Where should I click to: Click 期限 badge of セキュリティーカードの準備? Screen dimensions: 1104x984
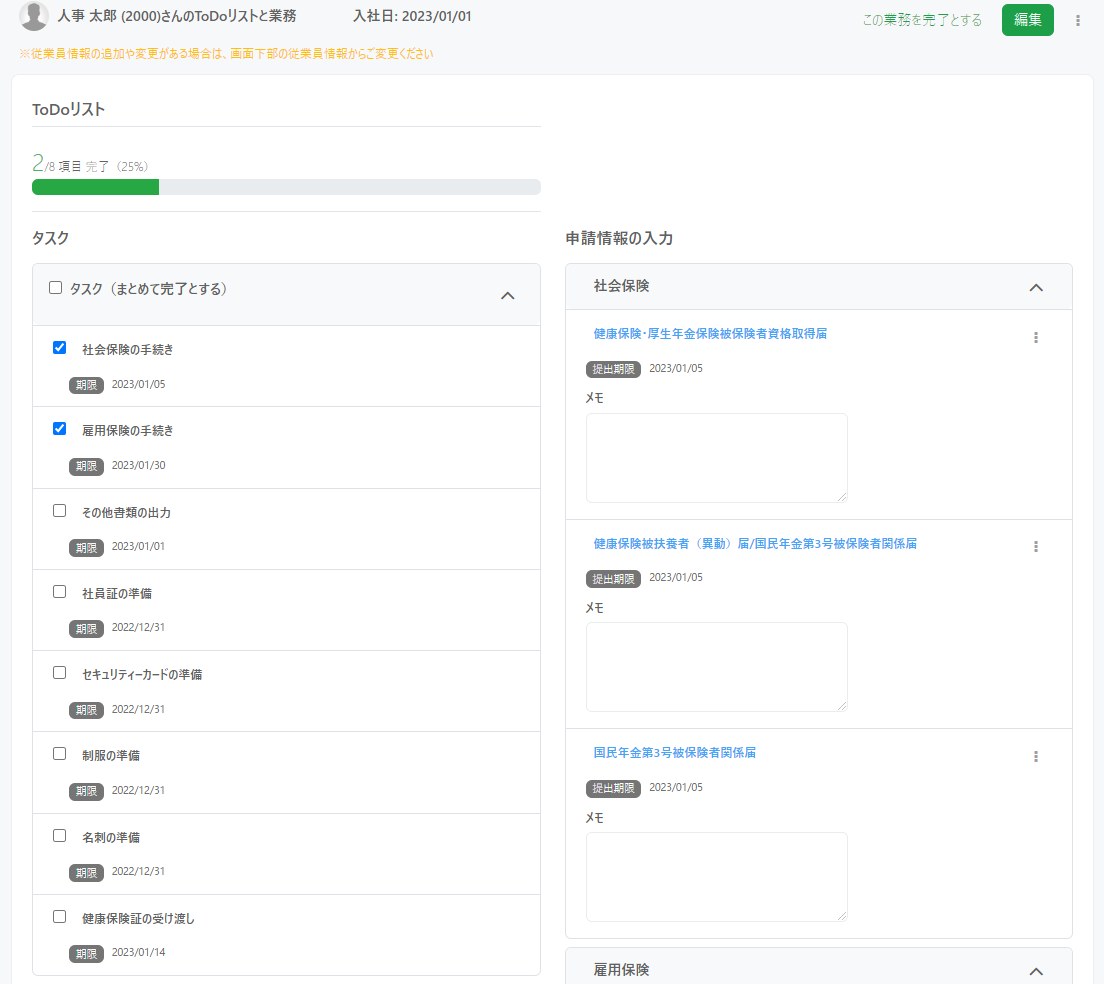pos(86,710)
